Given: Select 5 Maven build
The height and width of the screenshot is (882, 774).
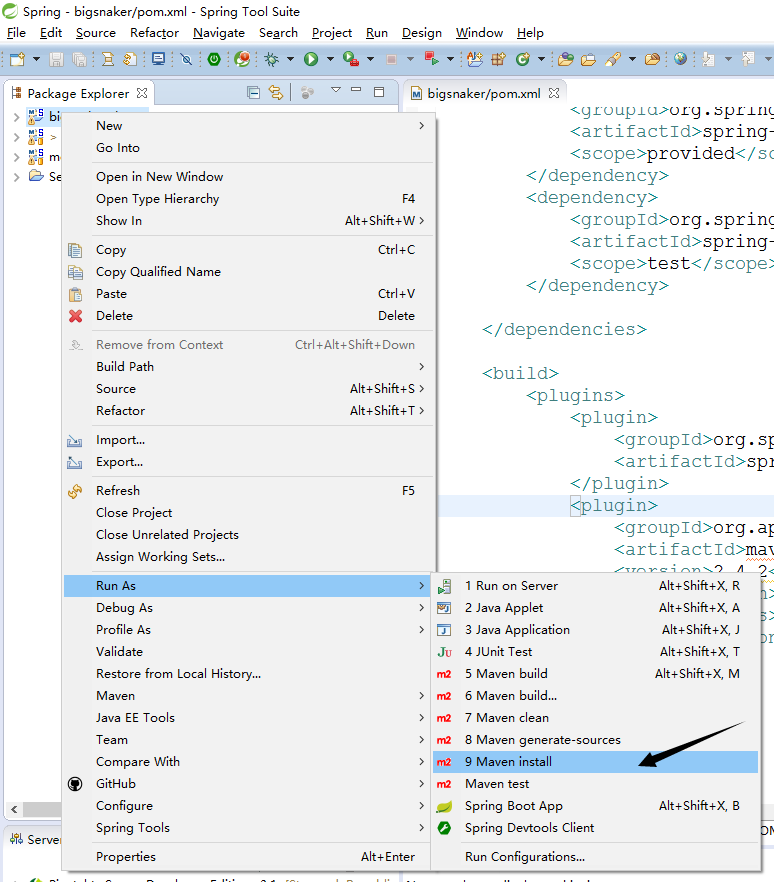Looking at the screenshot, I should 596,673.
